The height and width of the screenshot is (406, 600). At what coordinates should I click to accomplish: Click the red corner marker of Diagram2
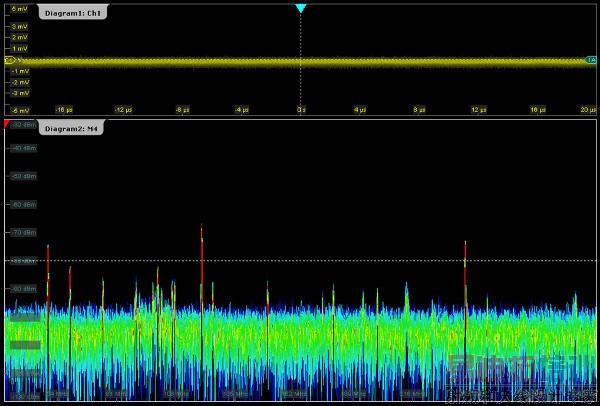(x=7, y=123)
